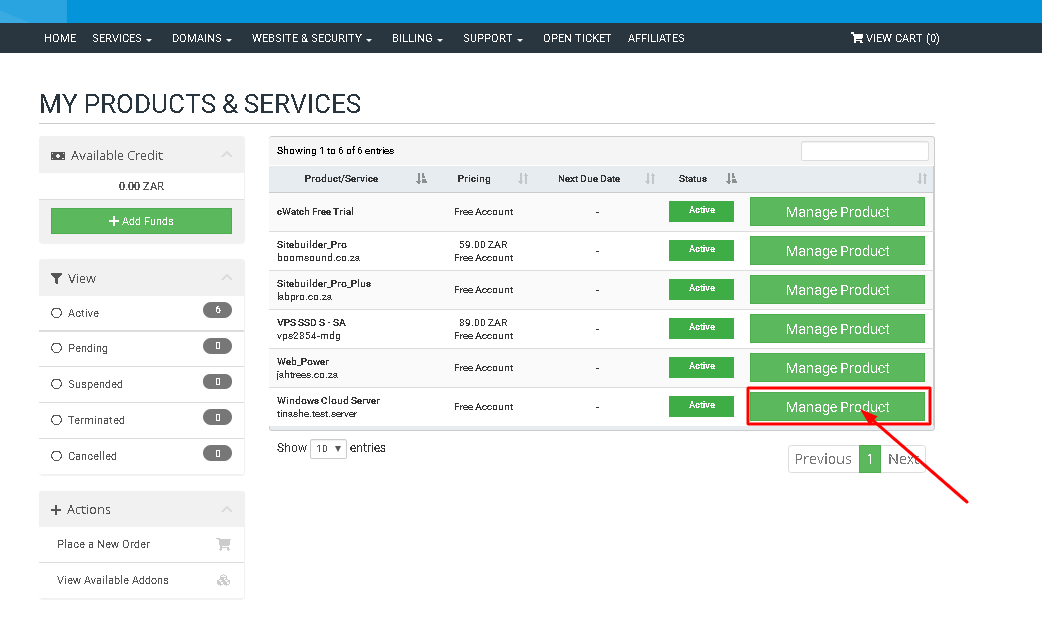Open the Website & Security dropdown menu
Screen dimensions: 1042x627
tap(312, 38)
